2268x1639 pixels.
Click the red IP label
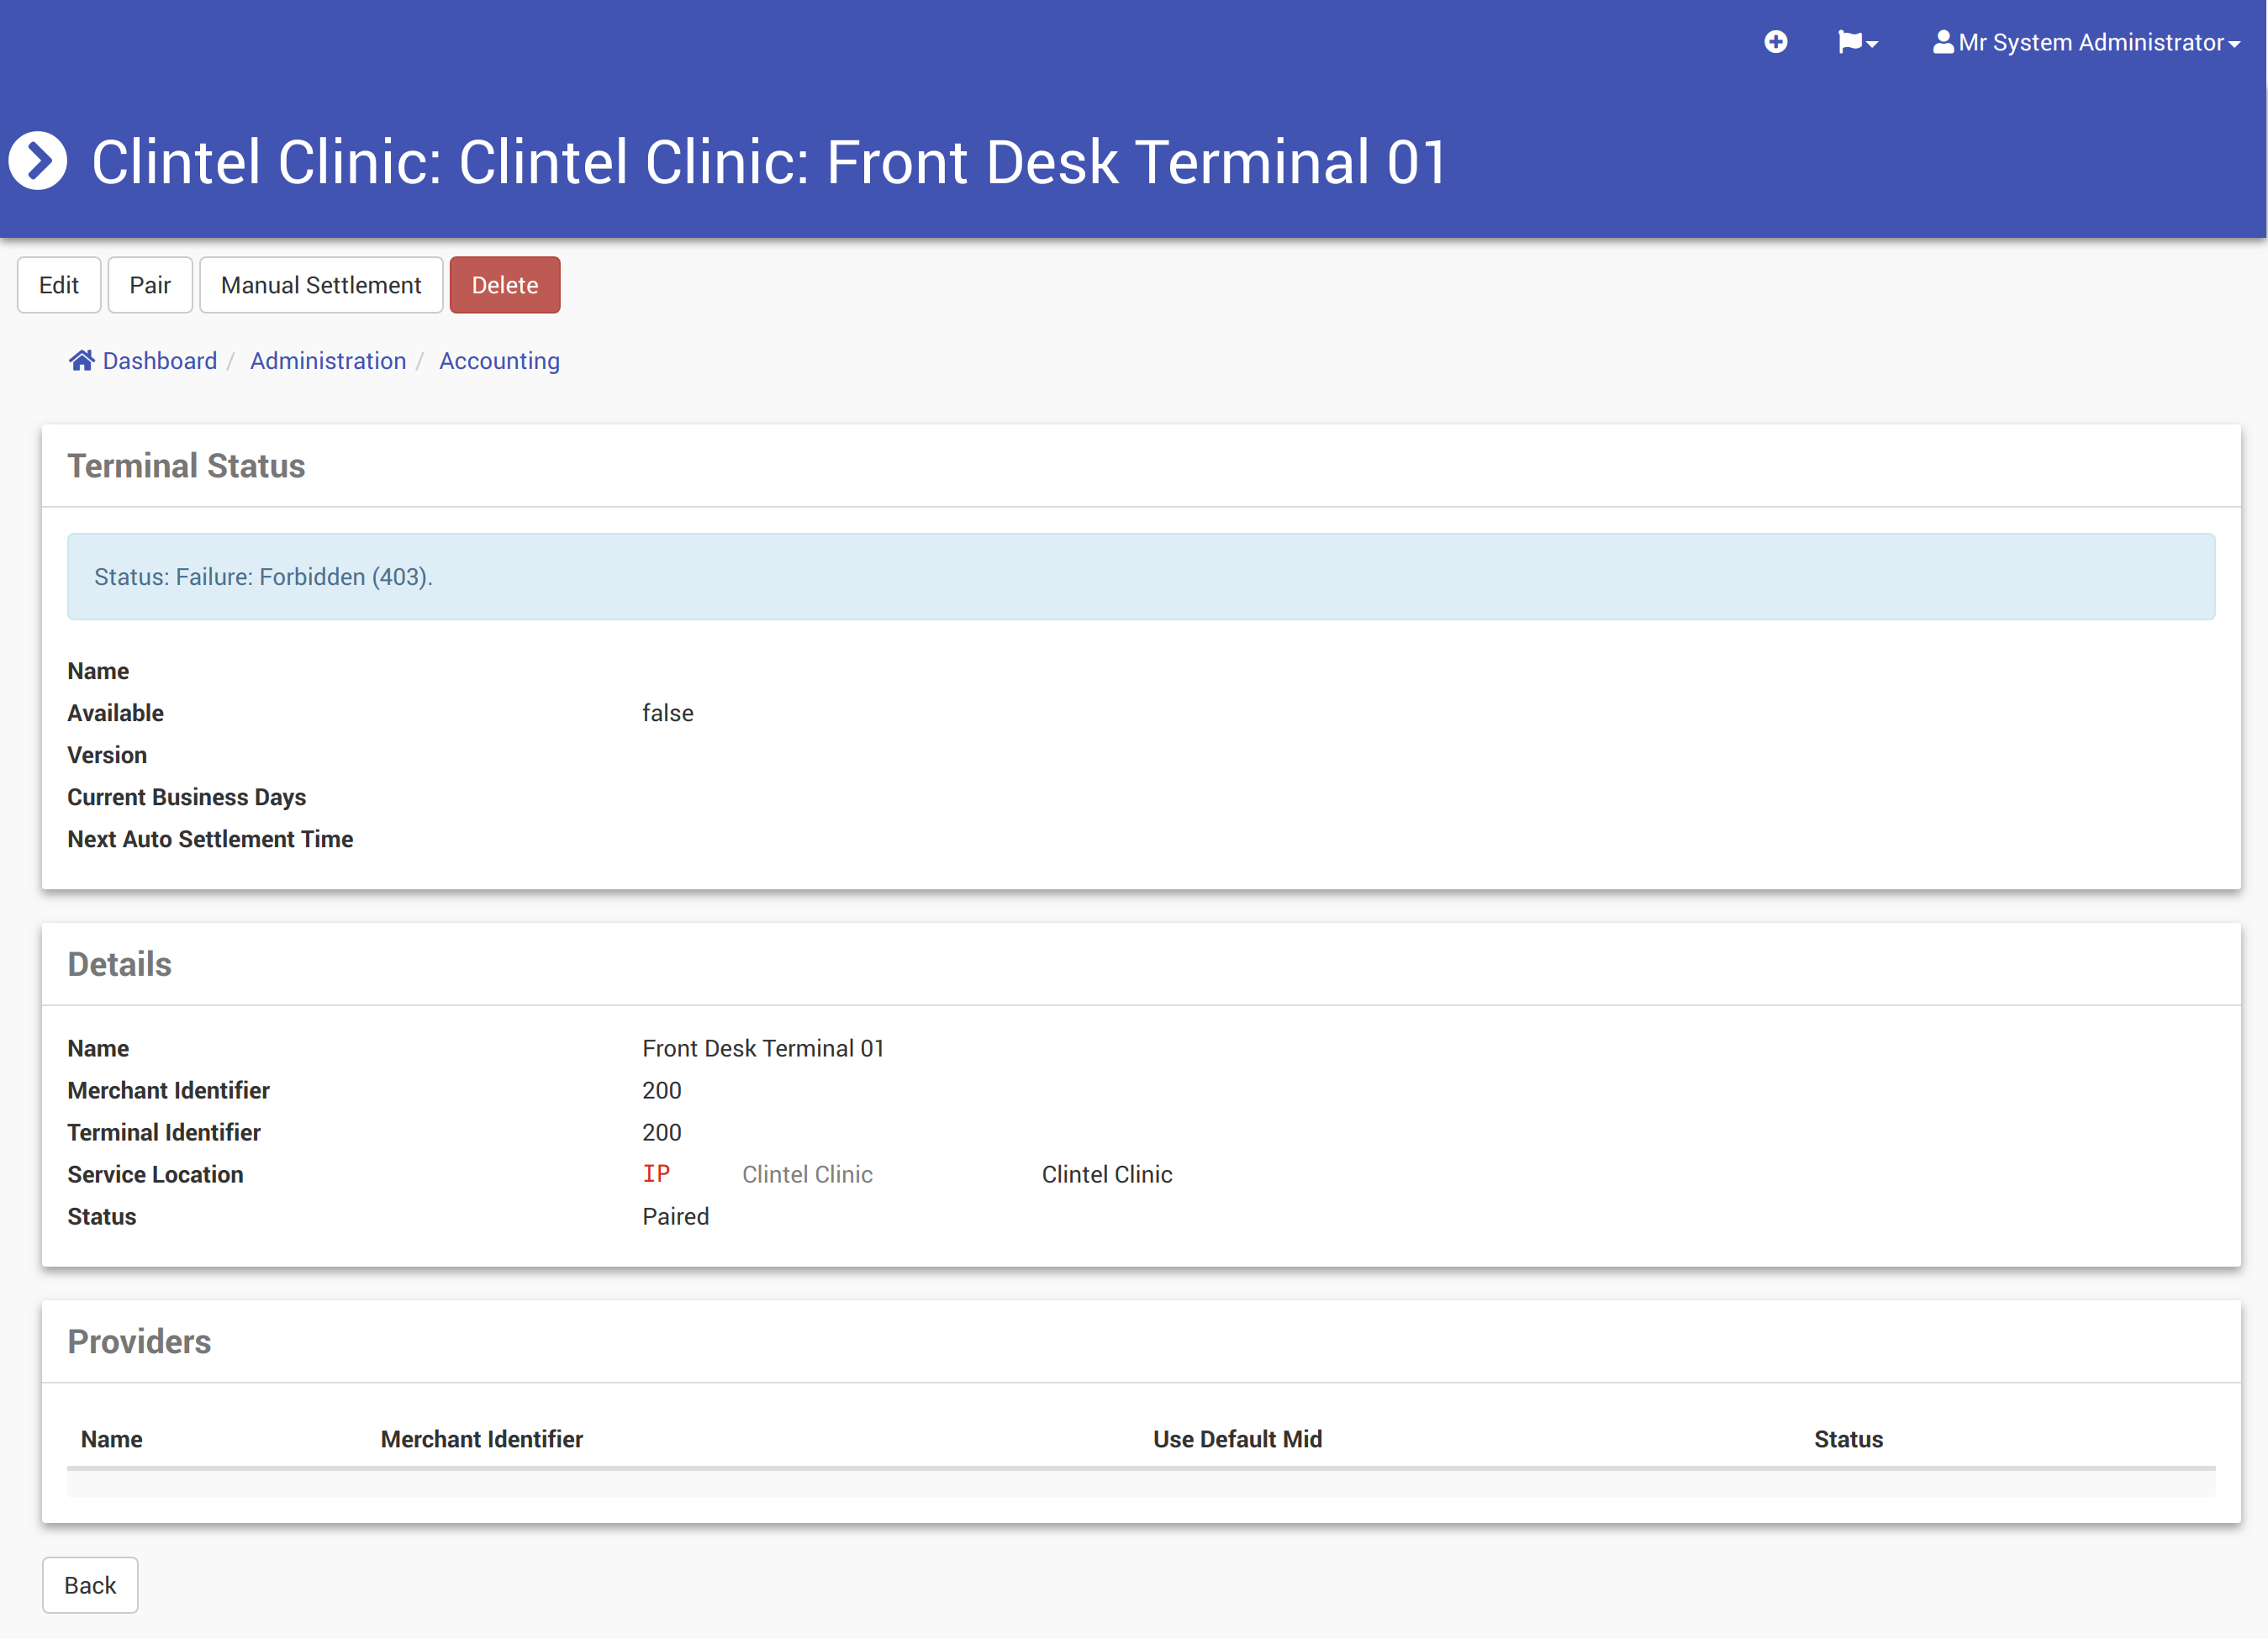[656, 1174]
